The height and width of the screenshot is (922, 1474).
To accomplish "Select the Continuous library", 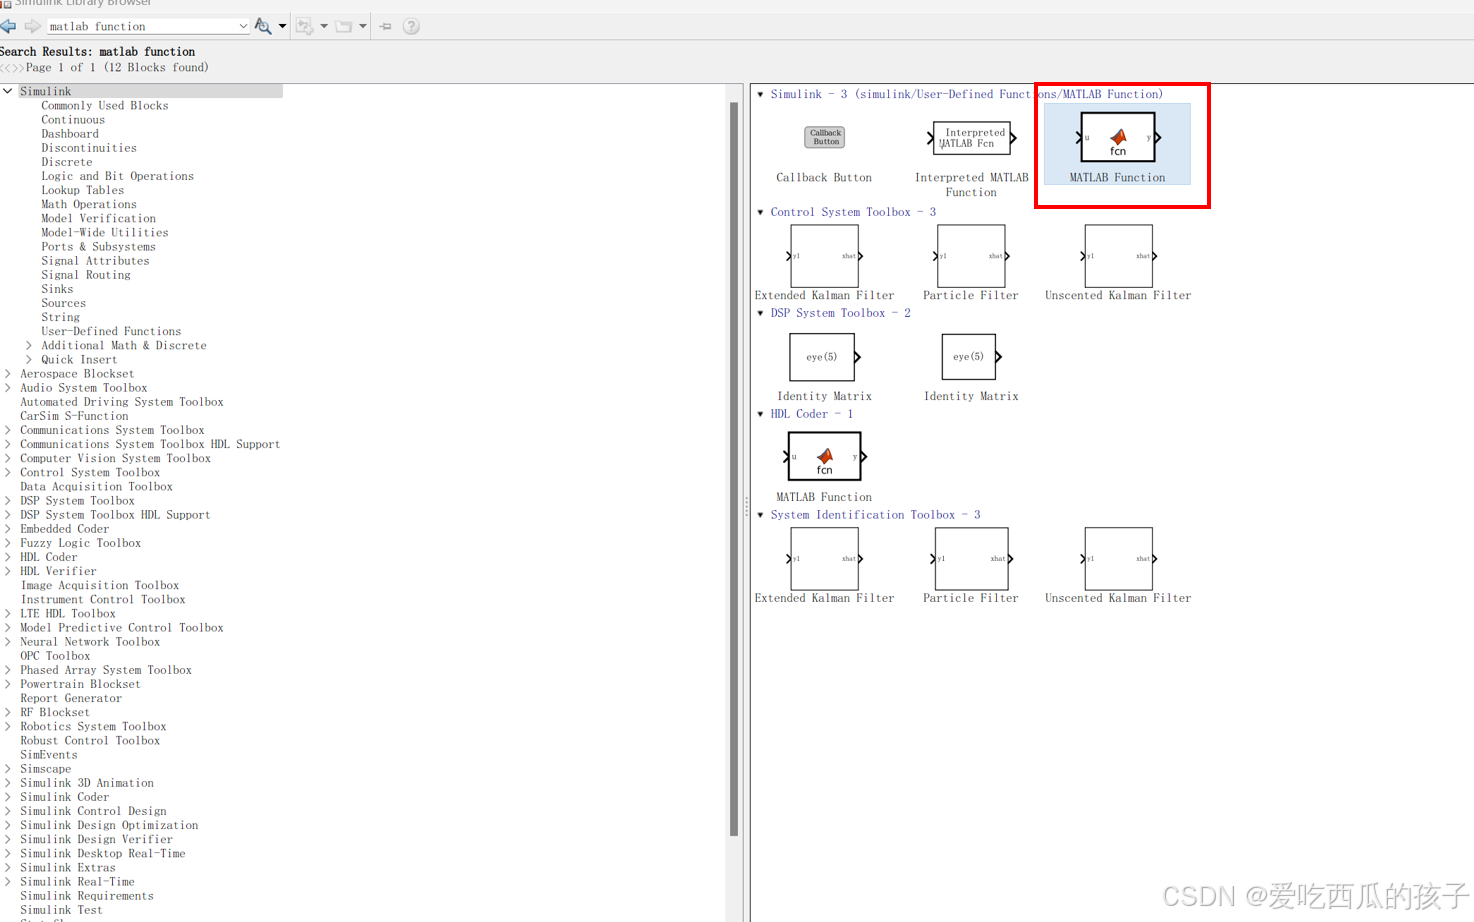I will [73, 119].
